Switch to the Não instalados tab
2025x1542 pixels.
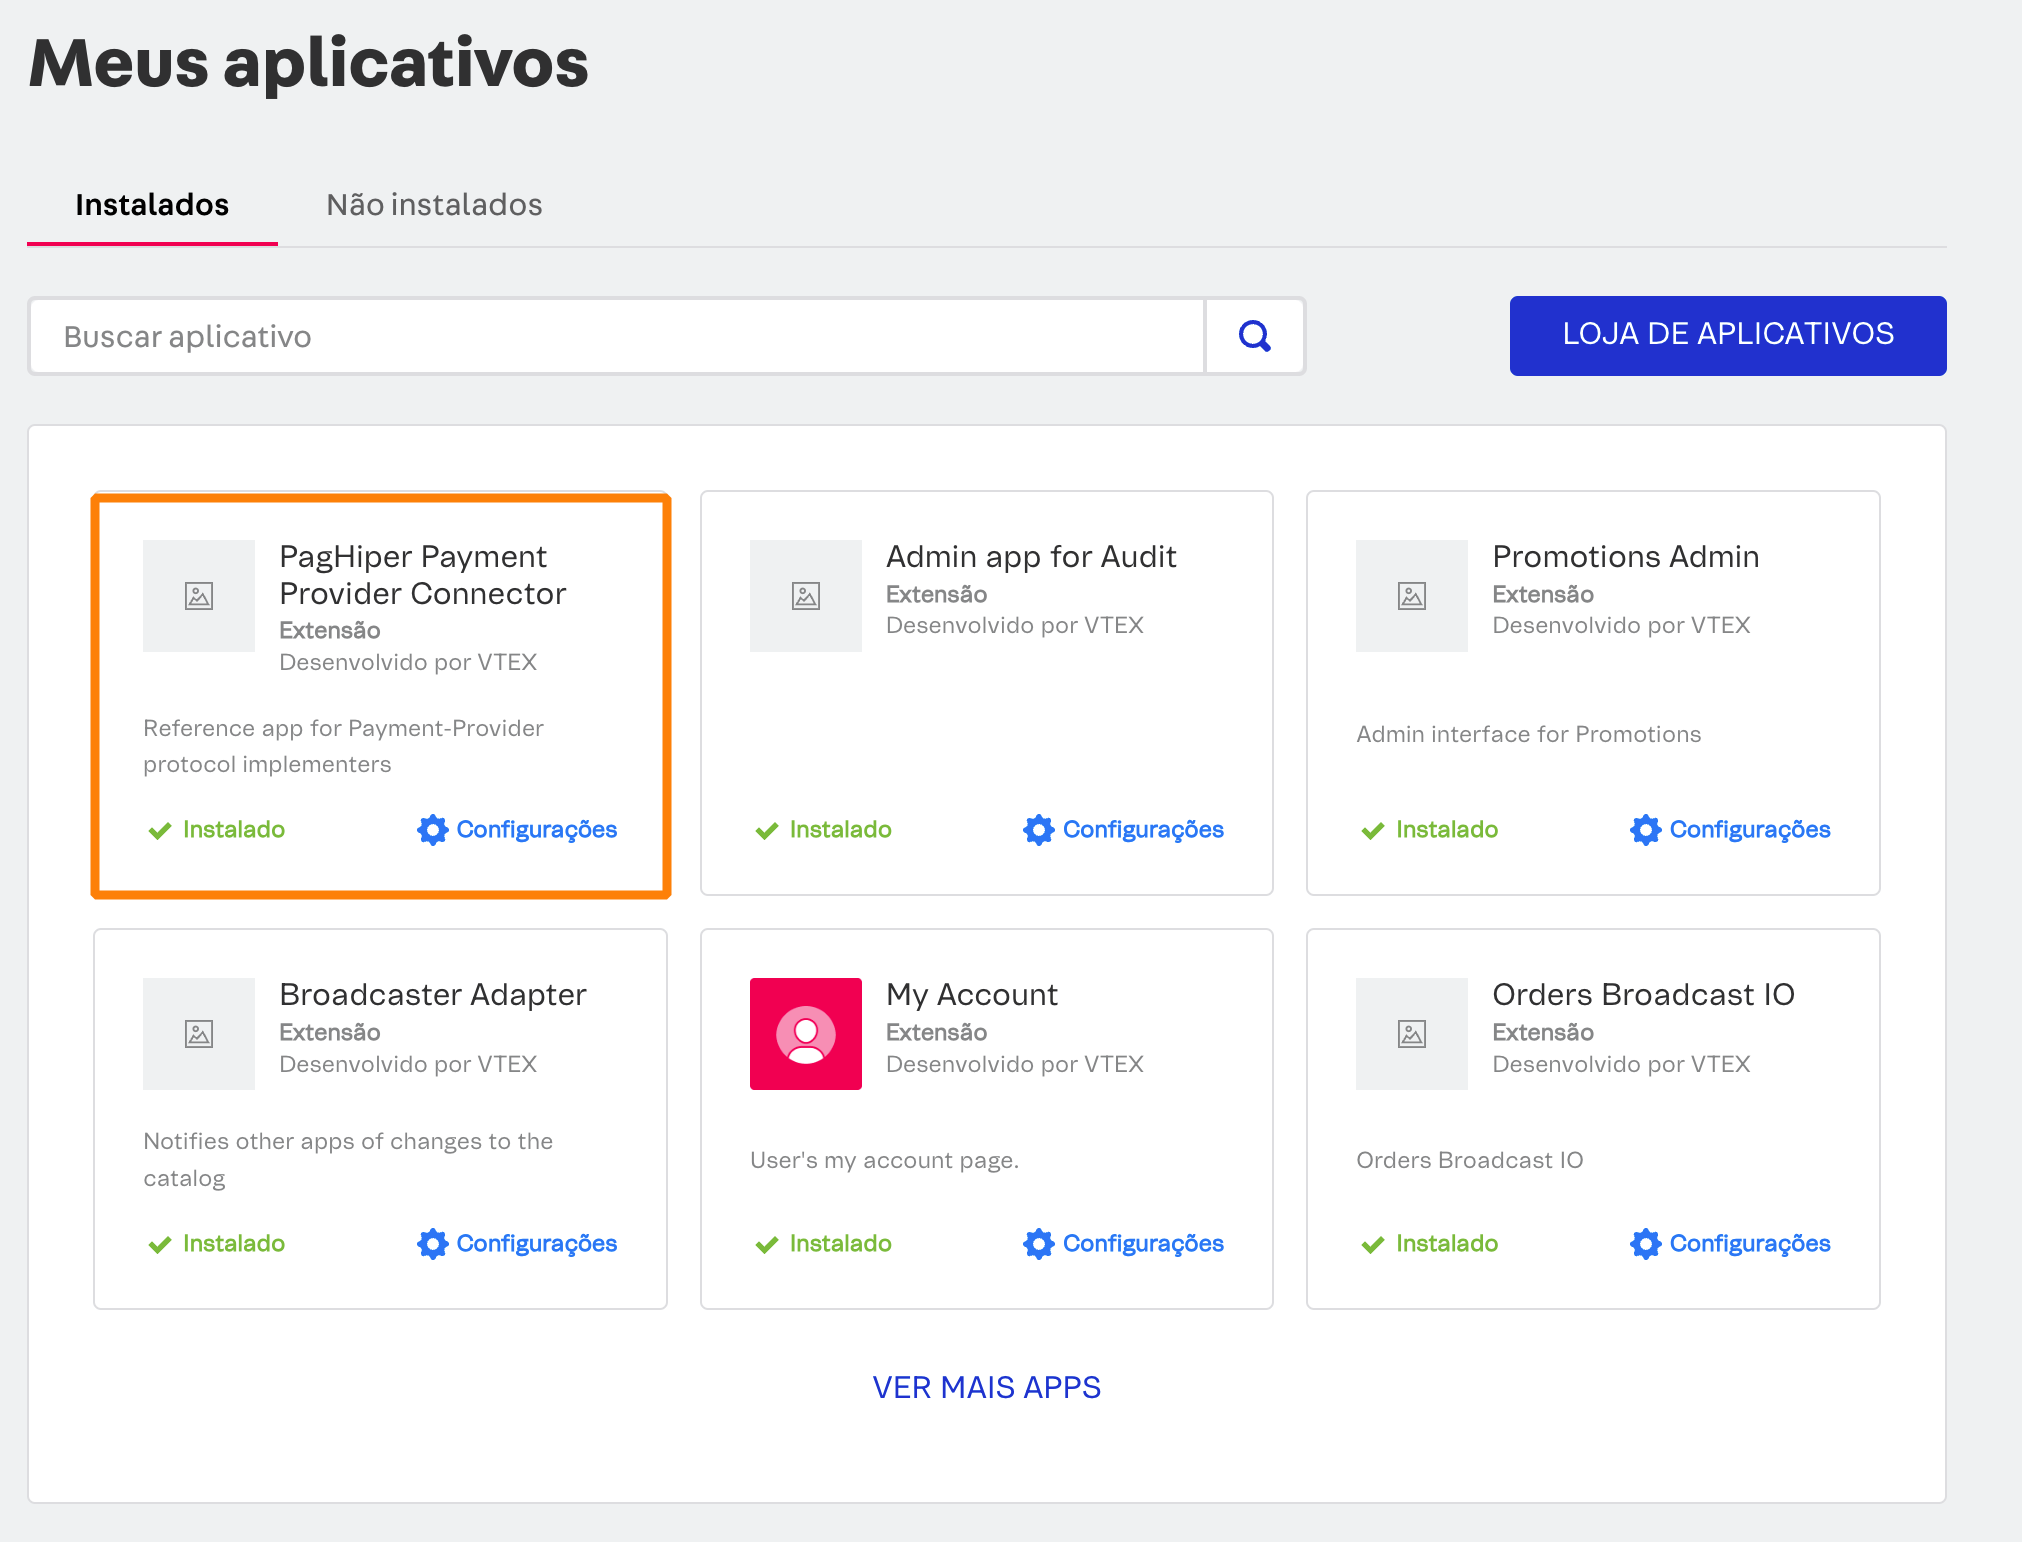click(434, 205)
